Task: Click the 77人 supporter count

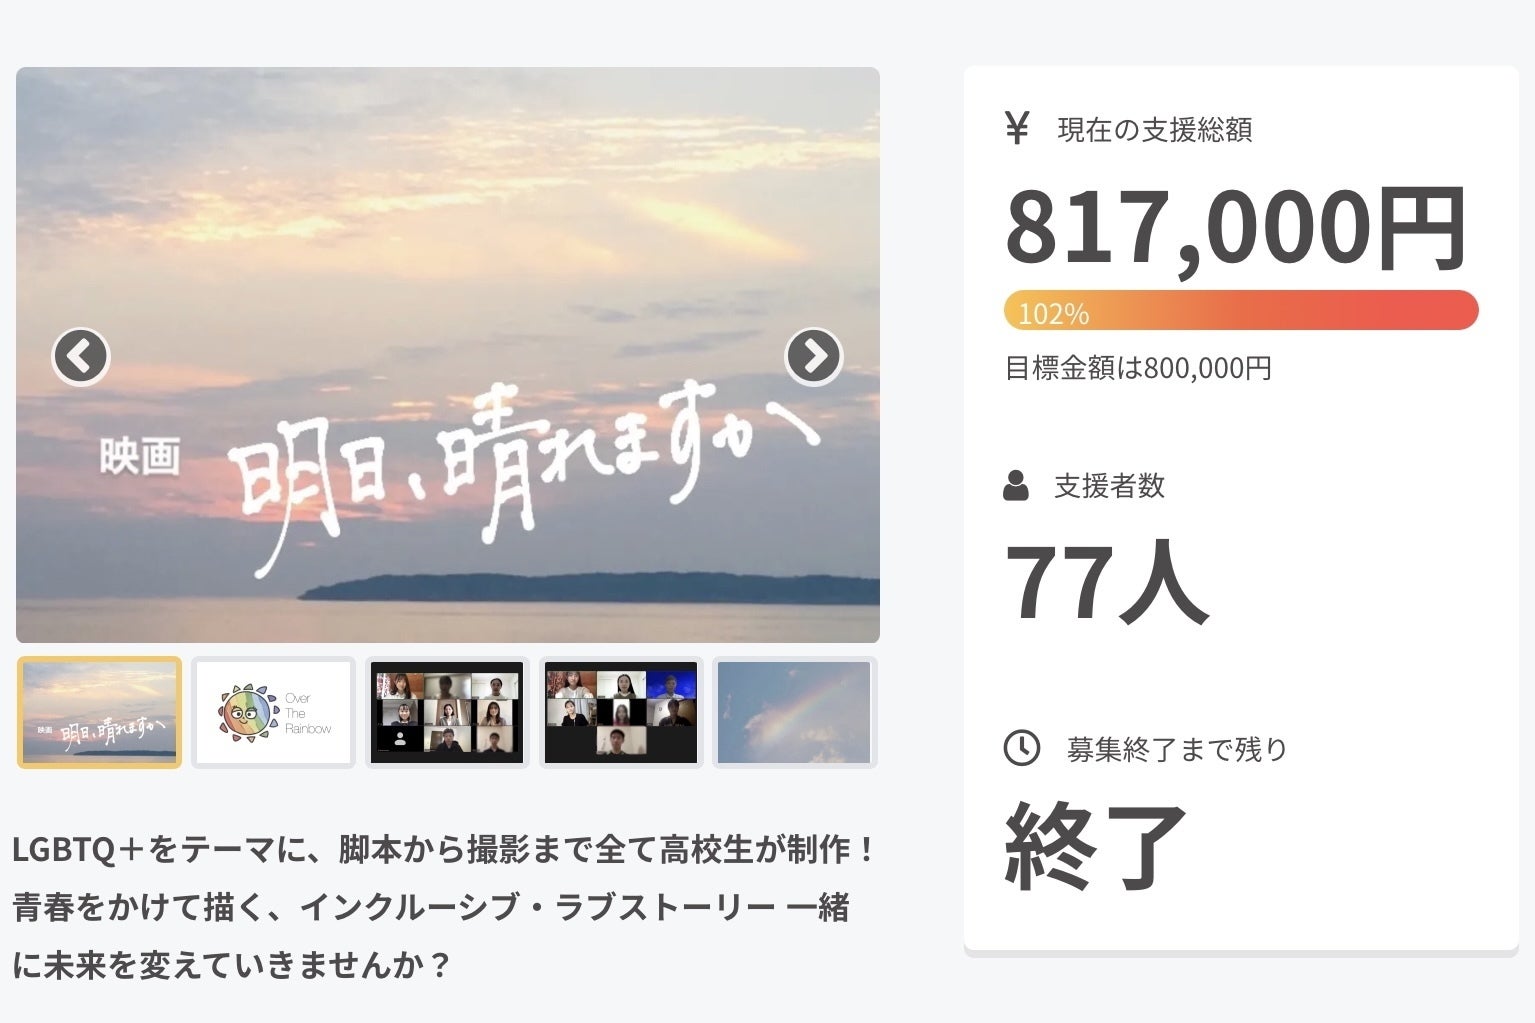Action: coord(1107,581)
